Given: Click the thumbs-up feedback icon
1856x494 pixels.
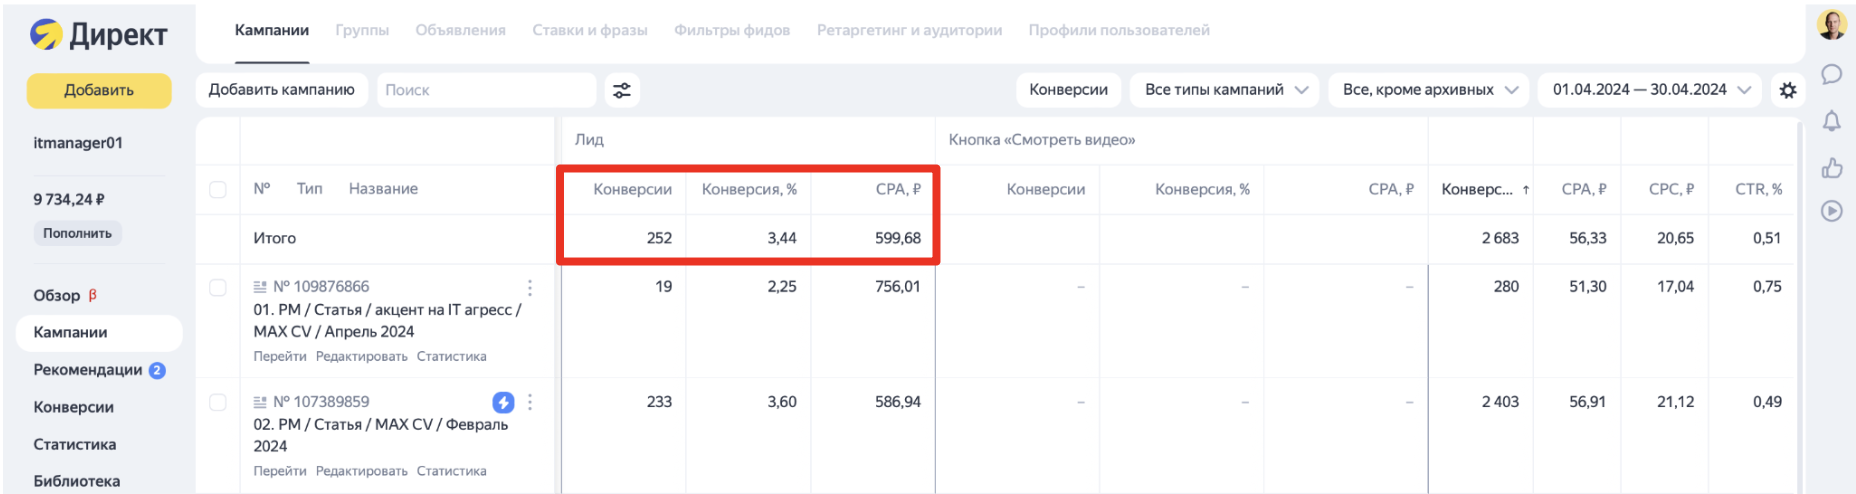Looking at the screenshot, I should (x=1832, y=168).
